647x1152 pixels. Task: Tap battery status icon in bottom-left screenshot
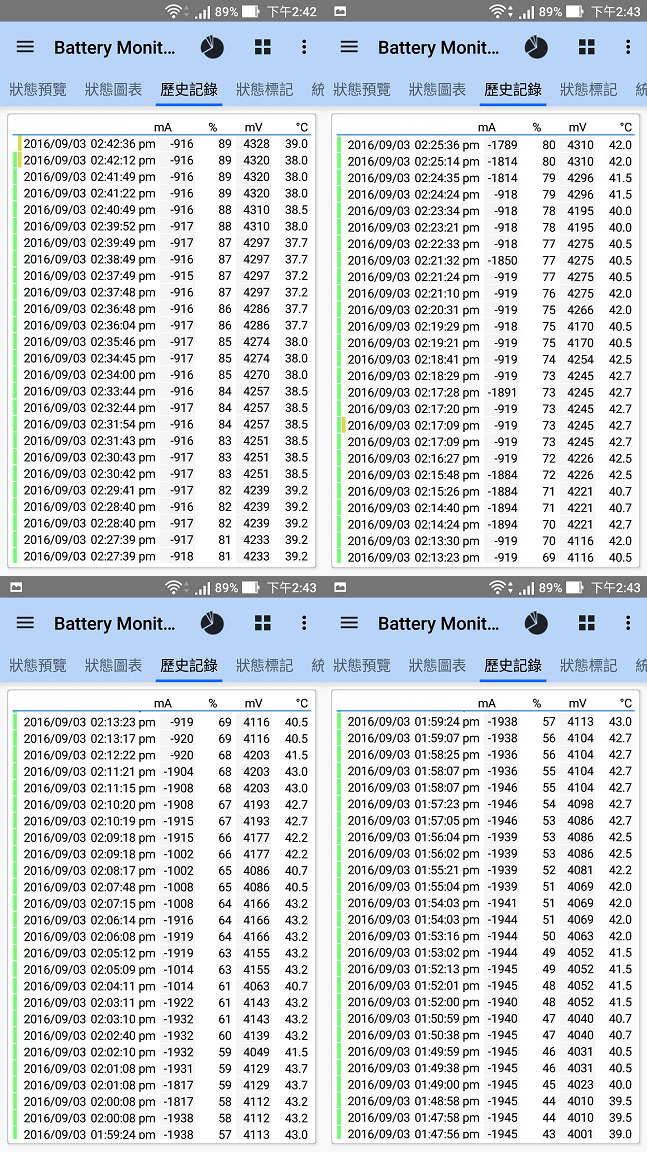(251, 587)
